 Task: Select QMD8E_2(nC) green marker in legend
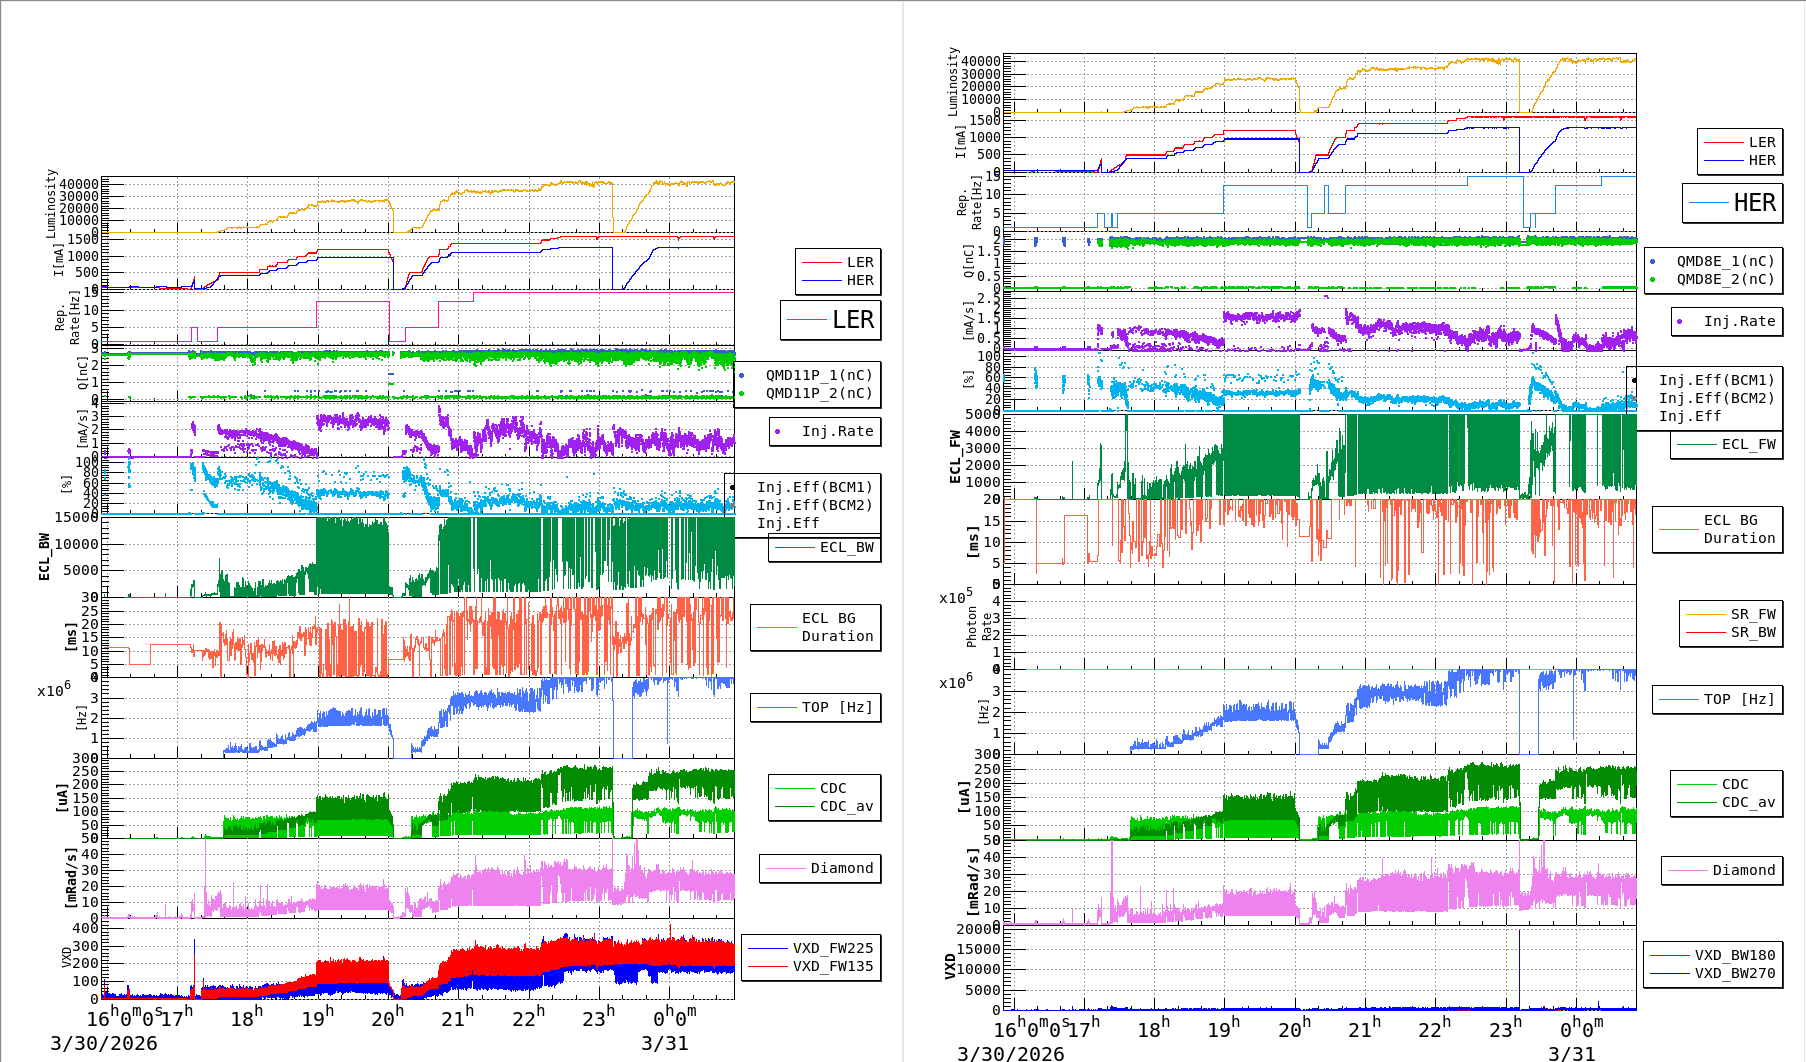(1652, 280)
